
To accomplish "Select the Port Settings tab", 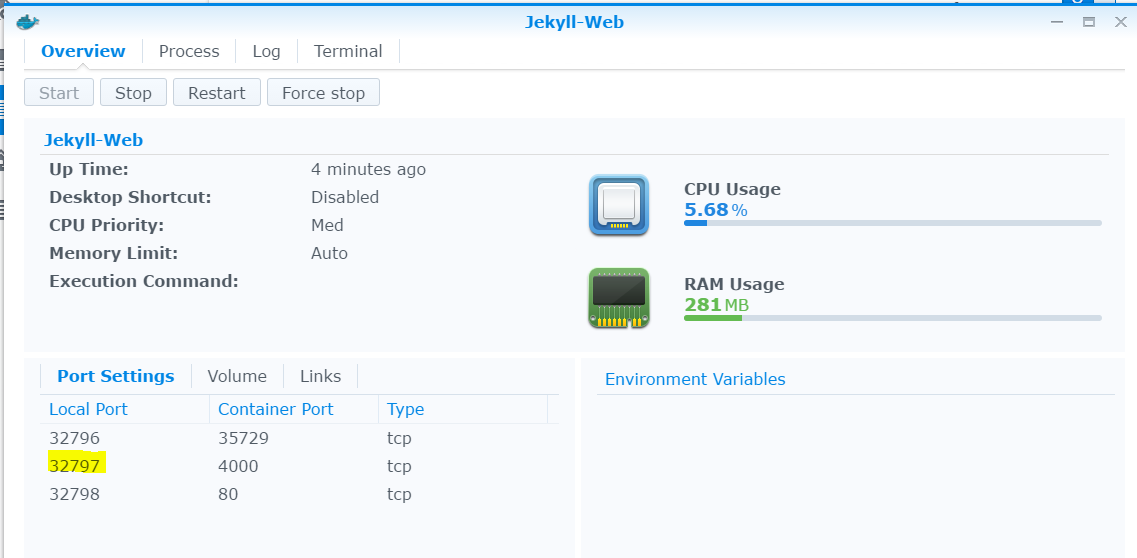I will (x=115, y=376).
